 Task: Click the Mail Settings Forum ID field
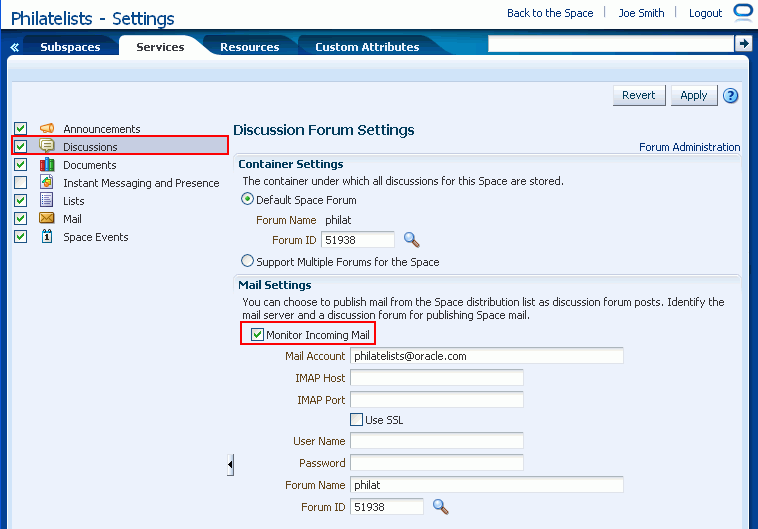coord(387,507)
